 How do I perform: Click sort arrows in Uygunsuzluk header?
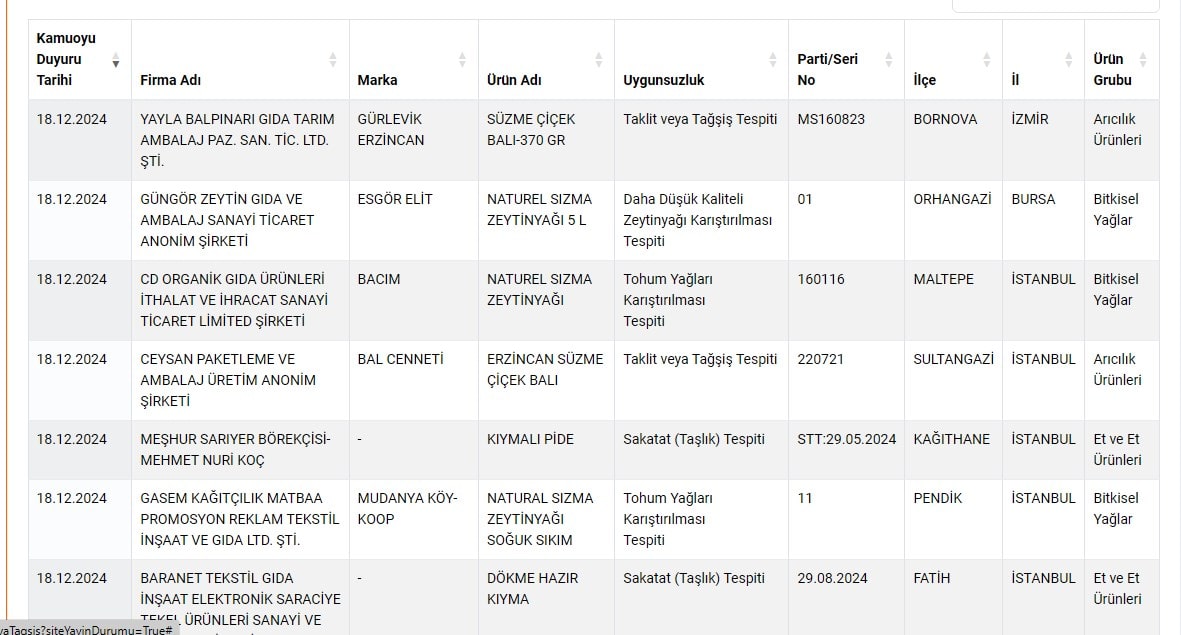(x=772, y=59)
